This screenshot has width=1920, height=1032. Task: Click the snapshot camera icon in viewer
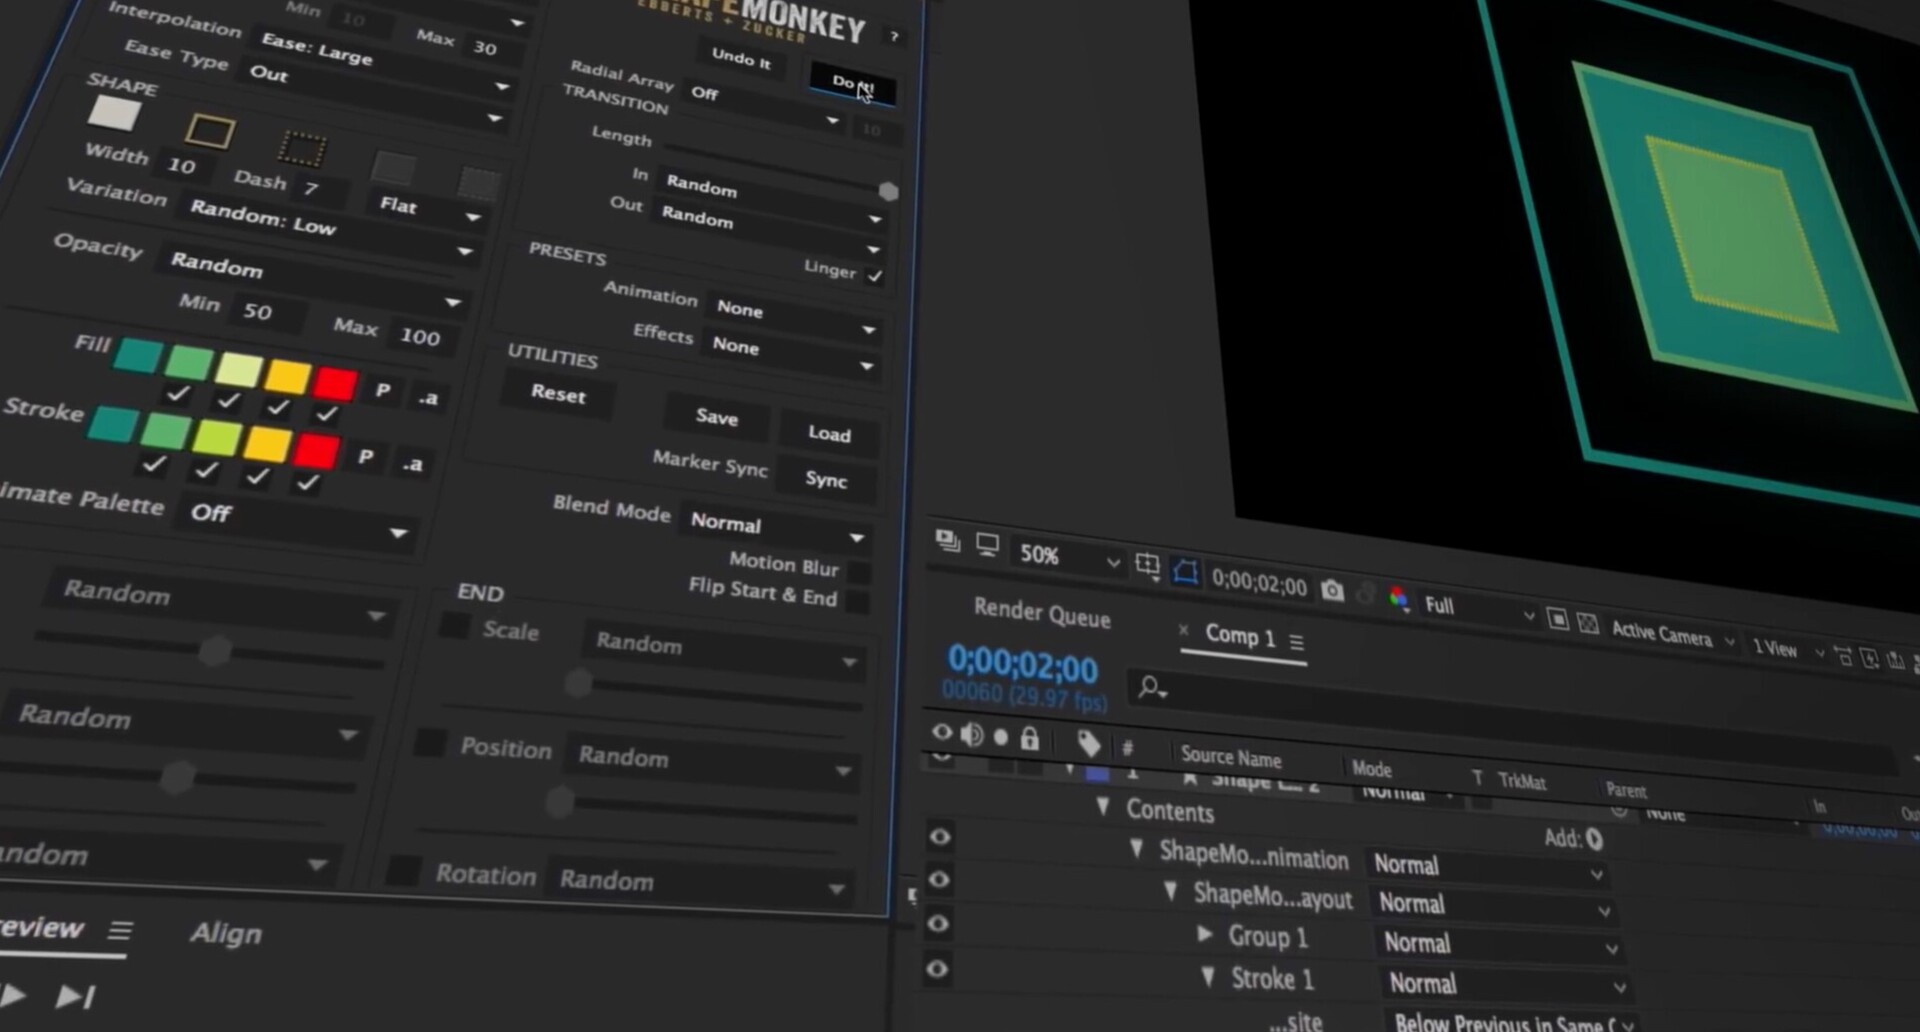coord(1332,591)
